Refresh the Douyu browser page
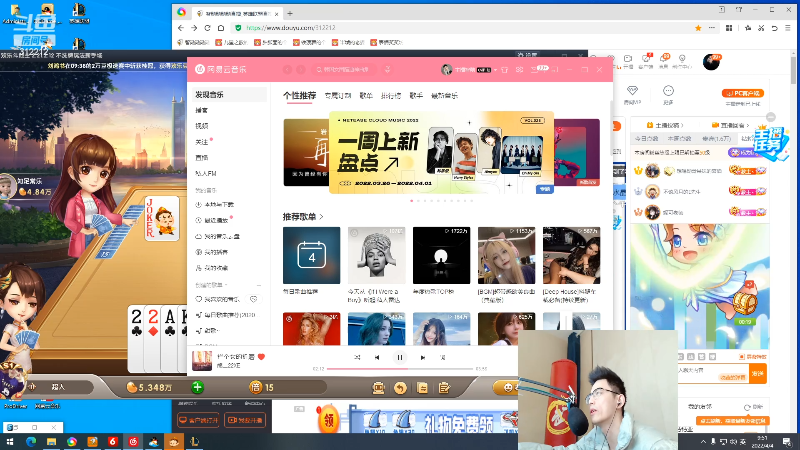800x450 pixels. pyautogui.click(x=207, y=28)
